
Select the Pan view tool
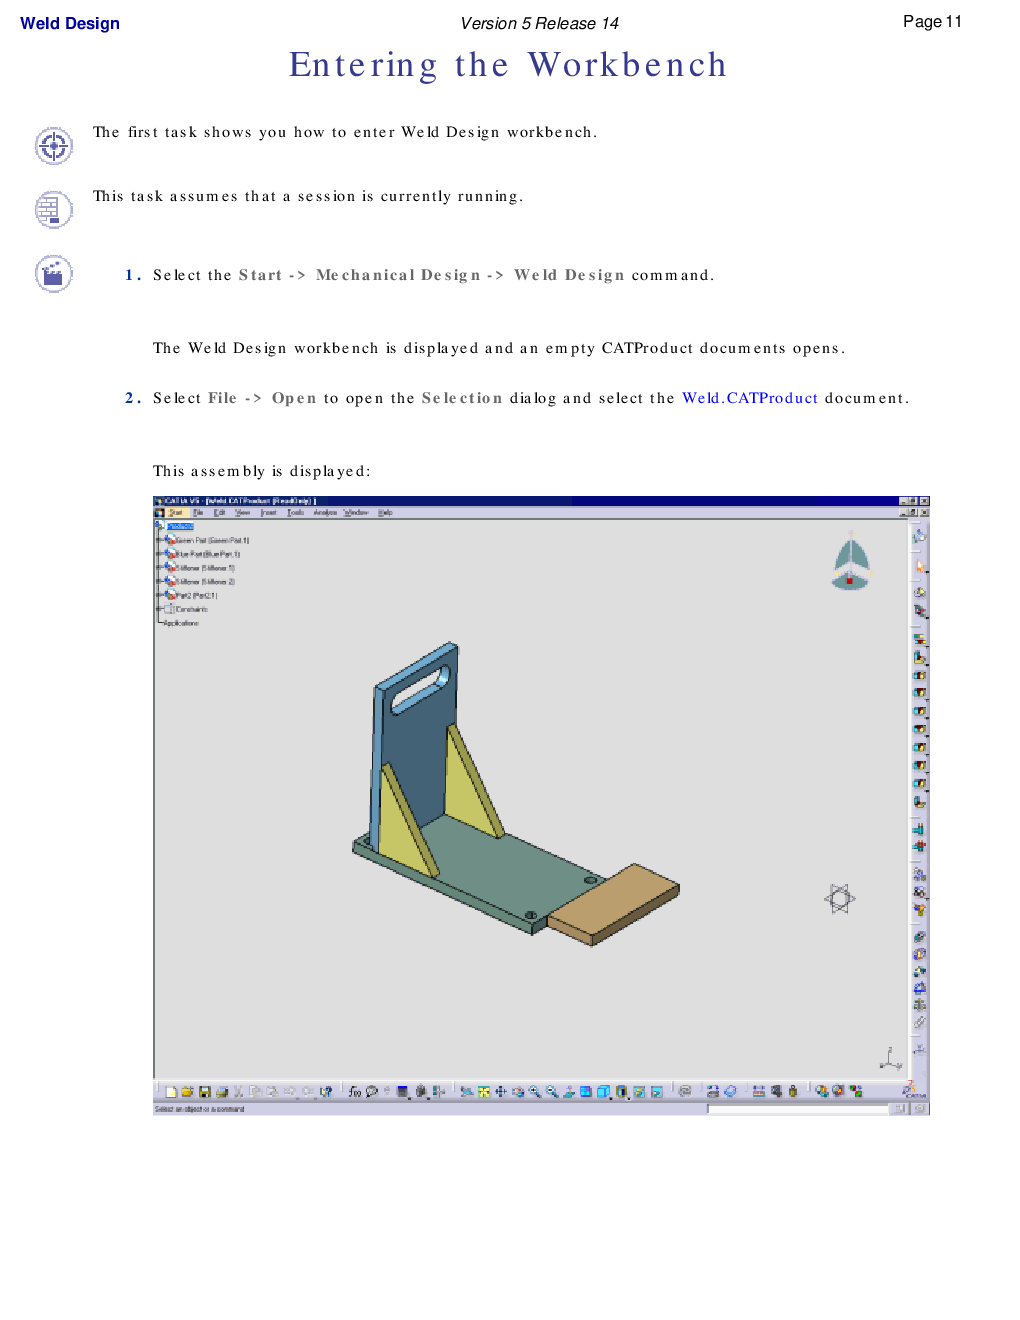click(501, 1092)
